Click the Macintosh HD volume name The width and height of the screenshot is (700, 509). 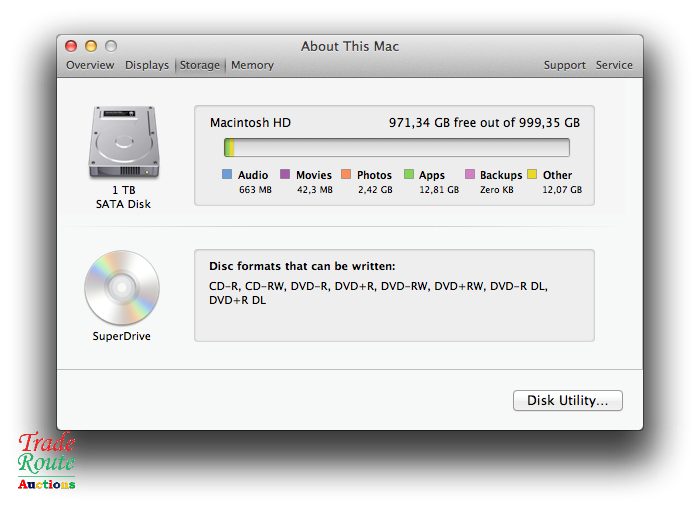[250, 123]
